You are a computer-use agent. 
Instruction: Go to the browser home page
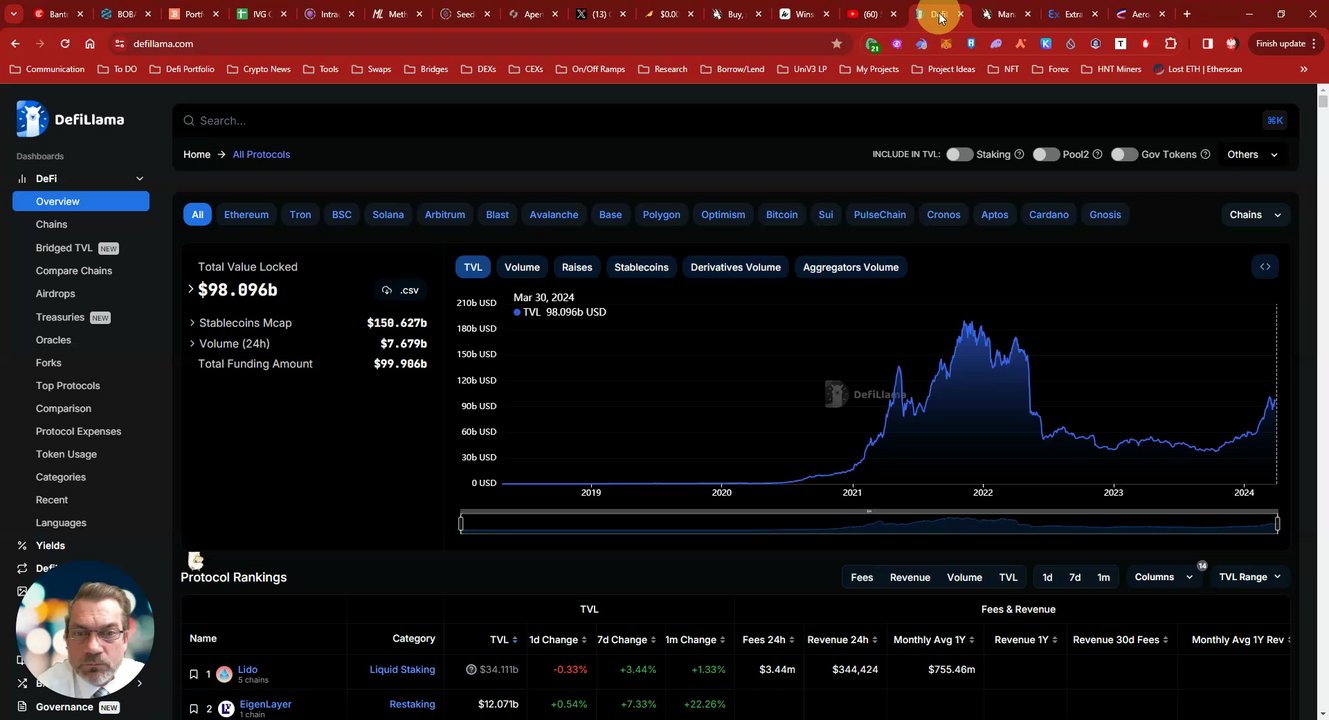[90, 44]
